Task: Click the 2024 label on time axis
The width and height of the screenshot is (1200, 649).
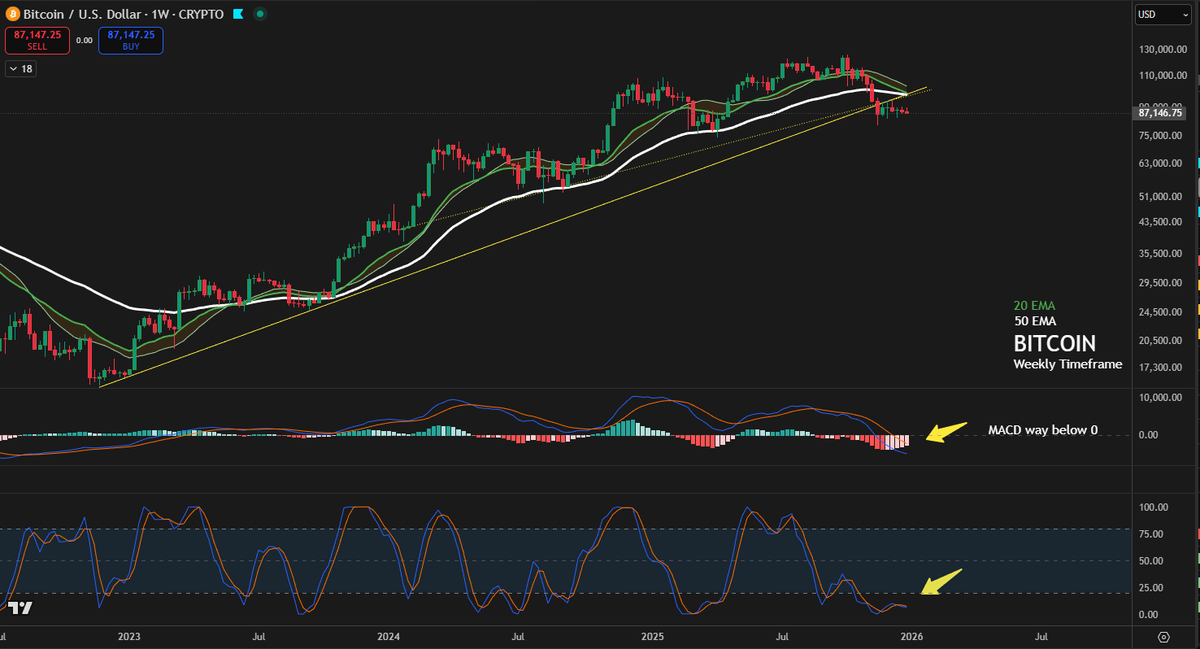Action: (389, 636)
